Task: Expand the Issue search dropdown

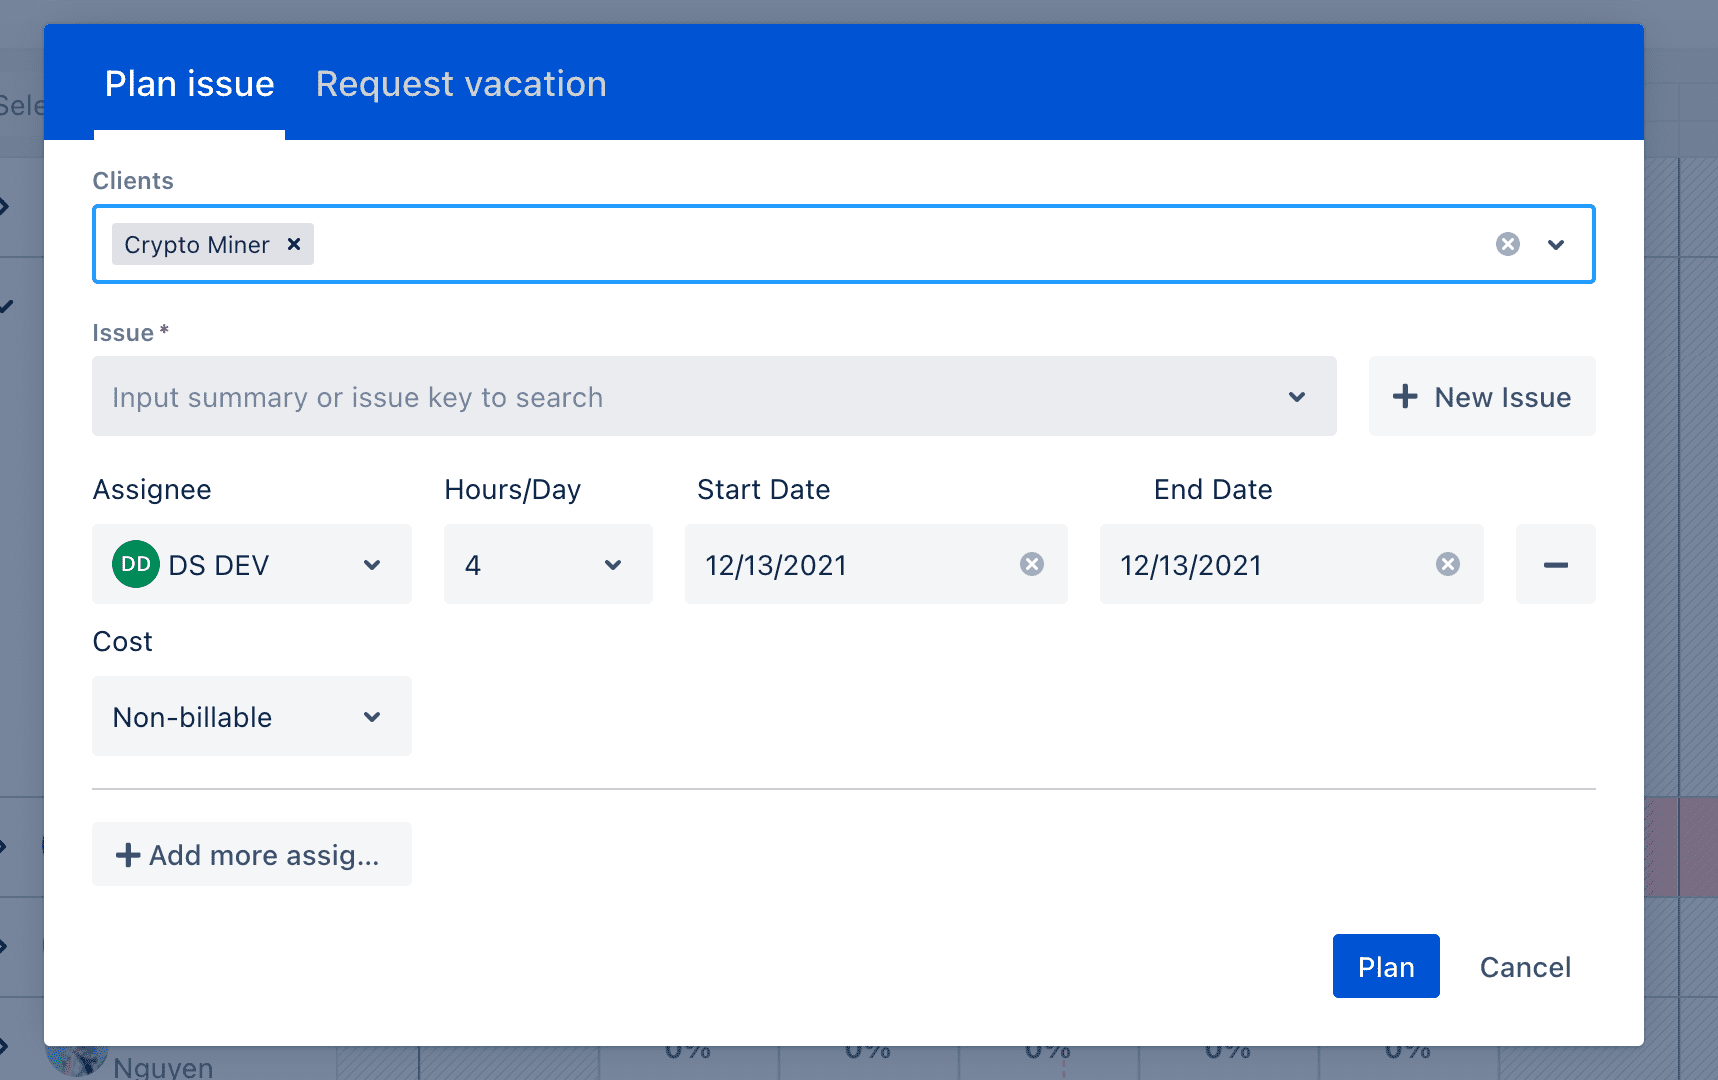Action: [1297, 396]
